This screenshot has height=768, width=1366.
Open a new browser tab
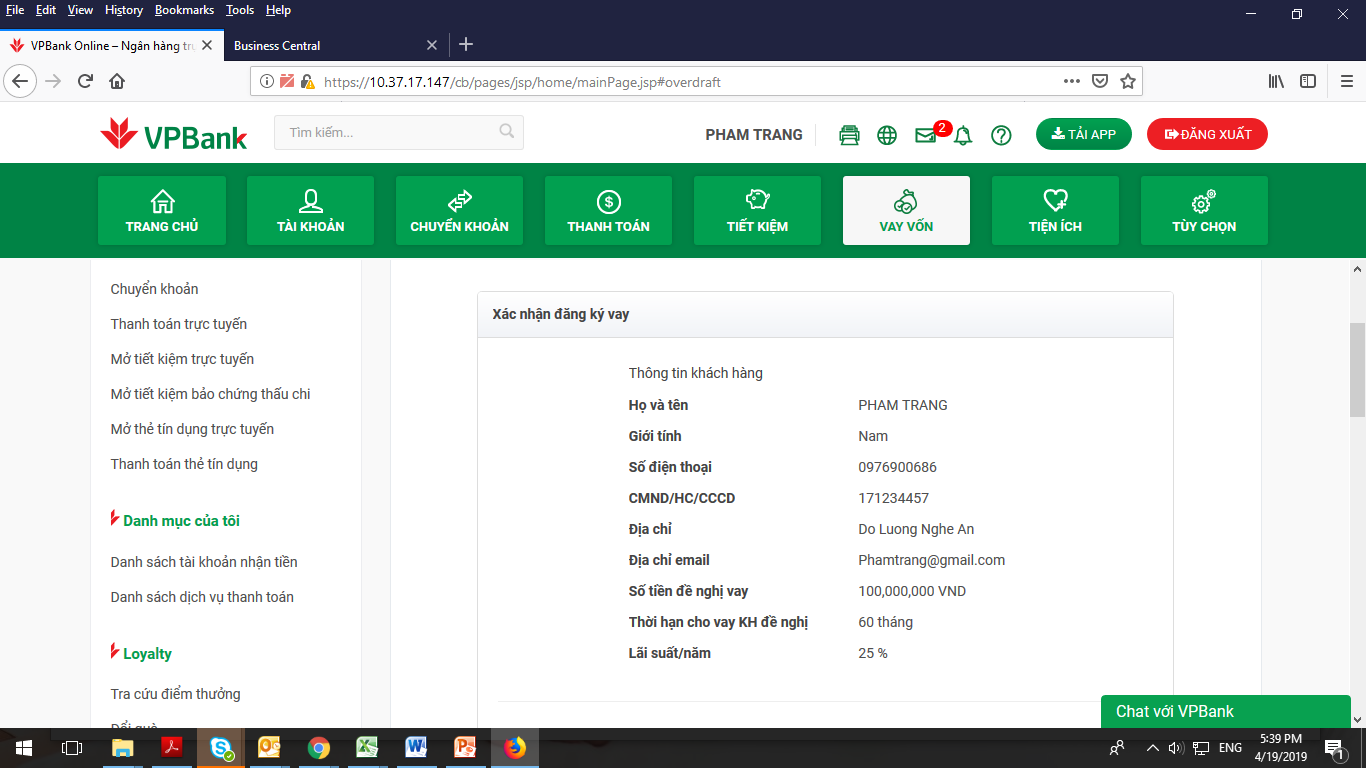point(466,45)
